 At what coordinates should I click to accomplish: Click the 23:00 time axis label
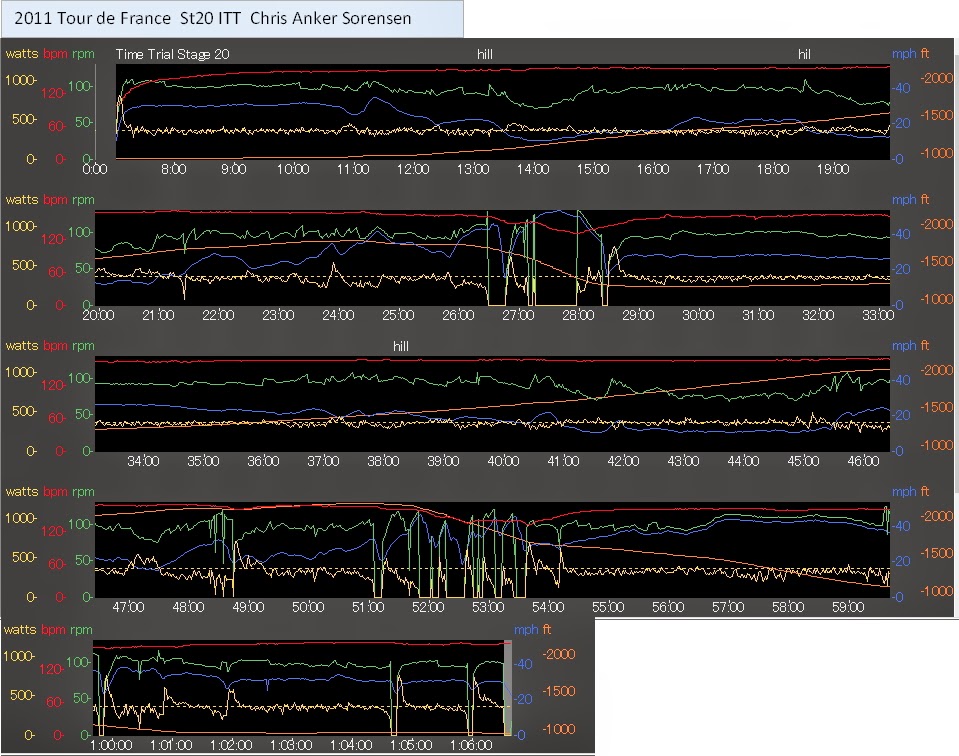pyautogui.click(x=278, y=315)
